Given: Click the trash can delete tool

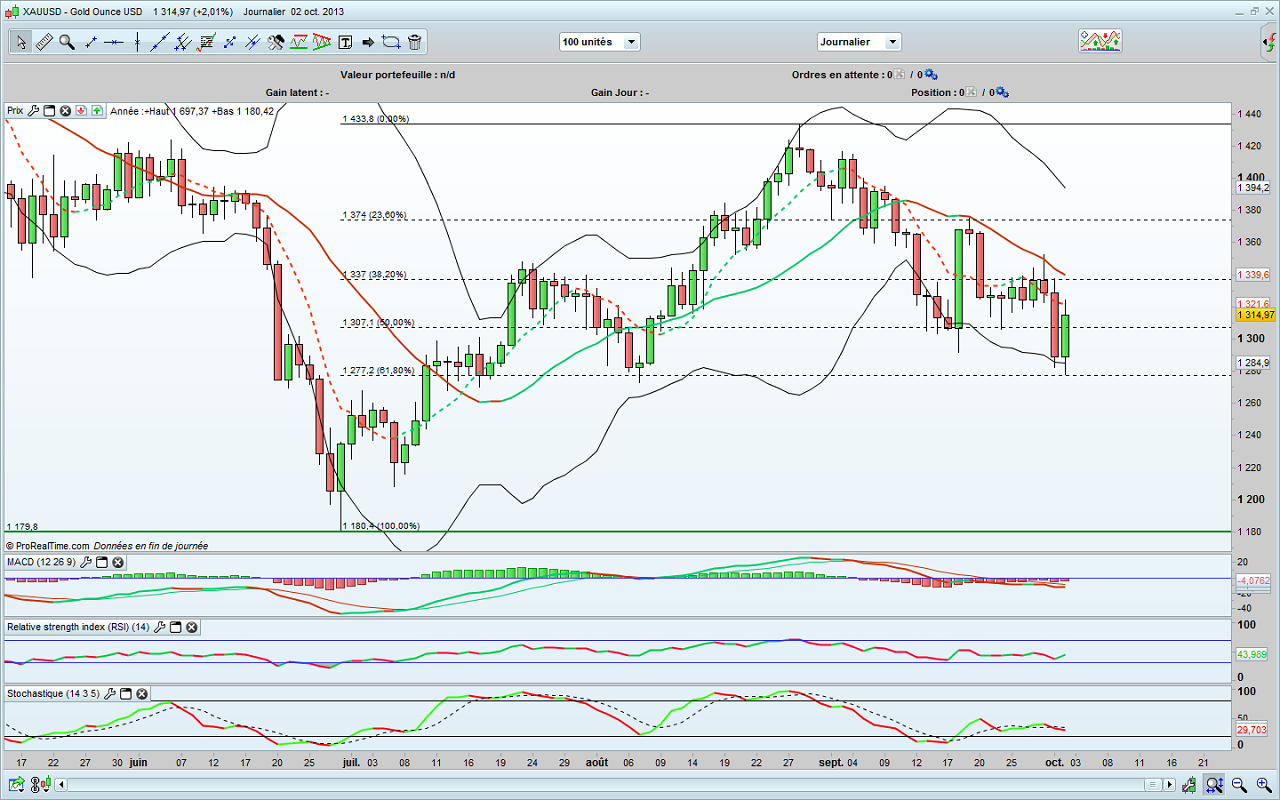Looking at the screenshot, I should pyautogui.click(x=414, y=42).
